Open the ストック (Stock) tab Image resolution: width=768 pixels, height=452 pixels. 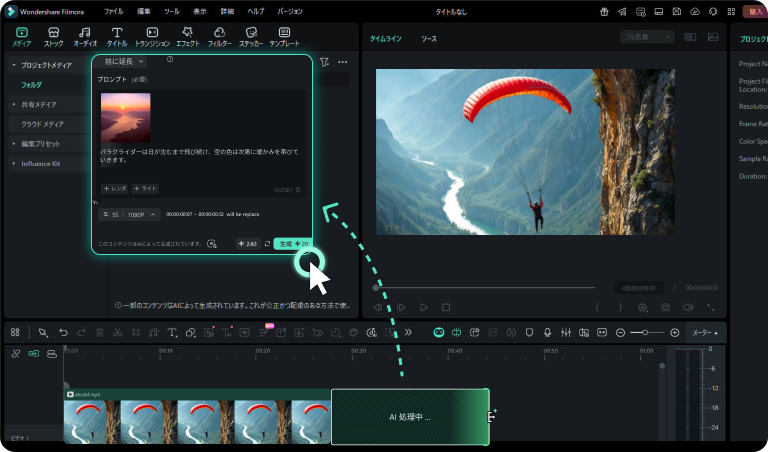point(53,37)
